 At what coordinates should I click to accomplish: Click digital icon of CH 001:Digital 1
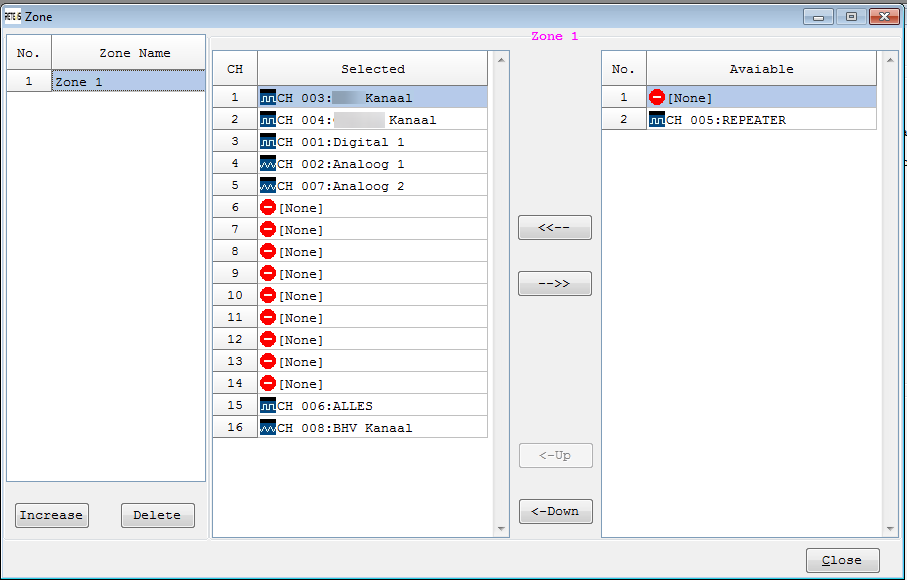tap(268, 142)
